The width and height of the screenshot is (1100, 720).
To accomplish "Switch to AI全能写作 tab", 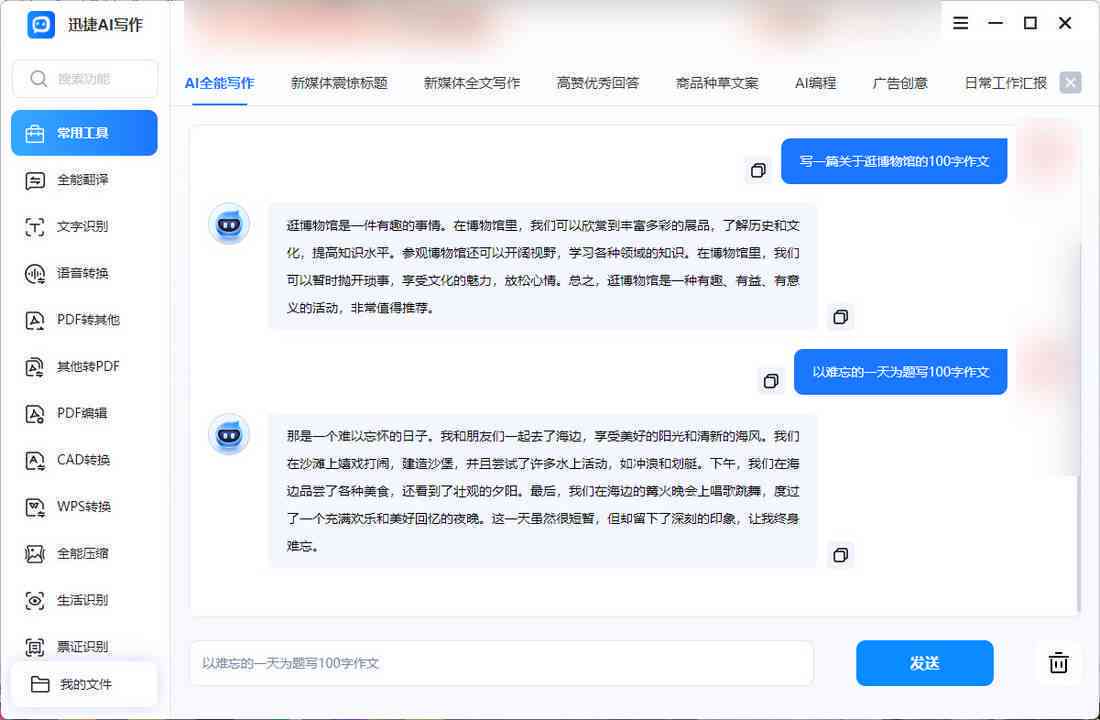I will 220,83.
